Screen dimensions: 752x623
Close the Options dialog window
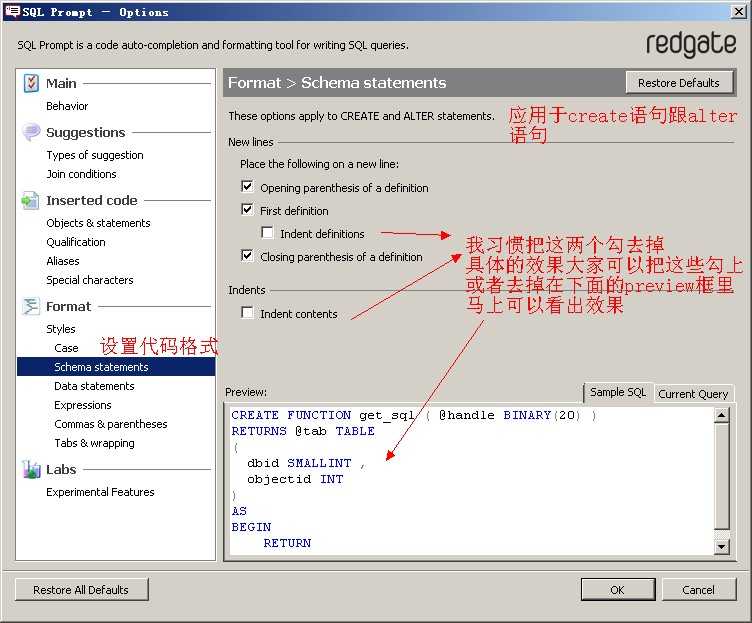(x=739, y=12)
